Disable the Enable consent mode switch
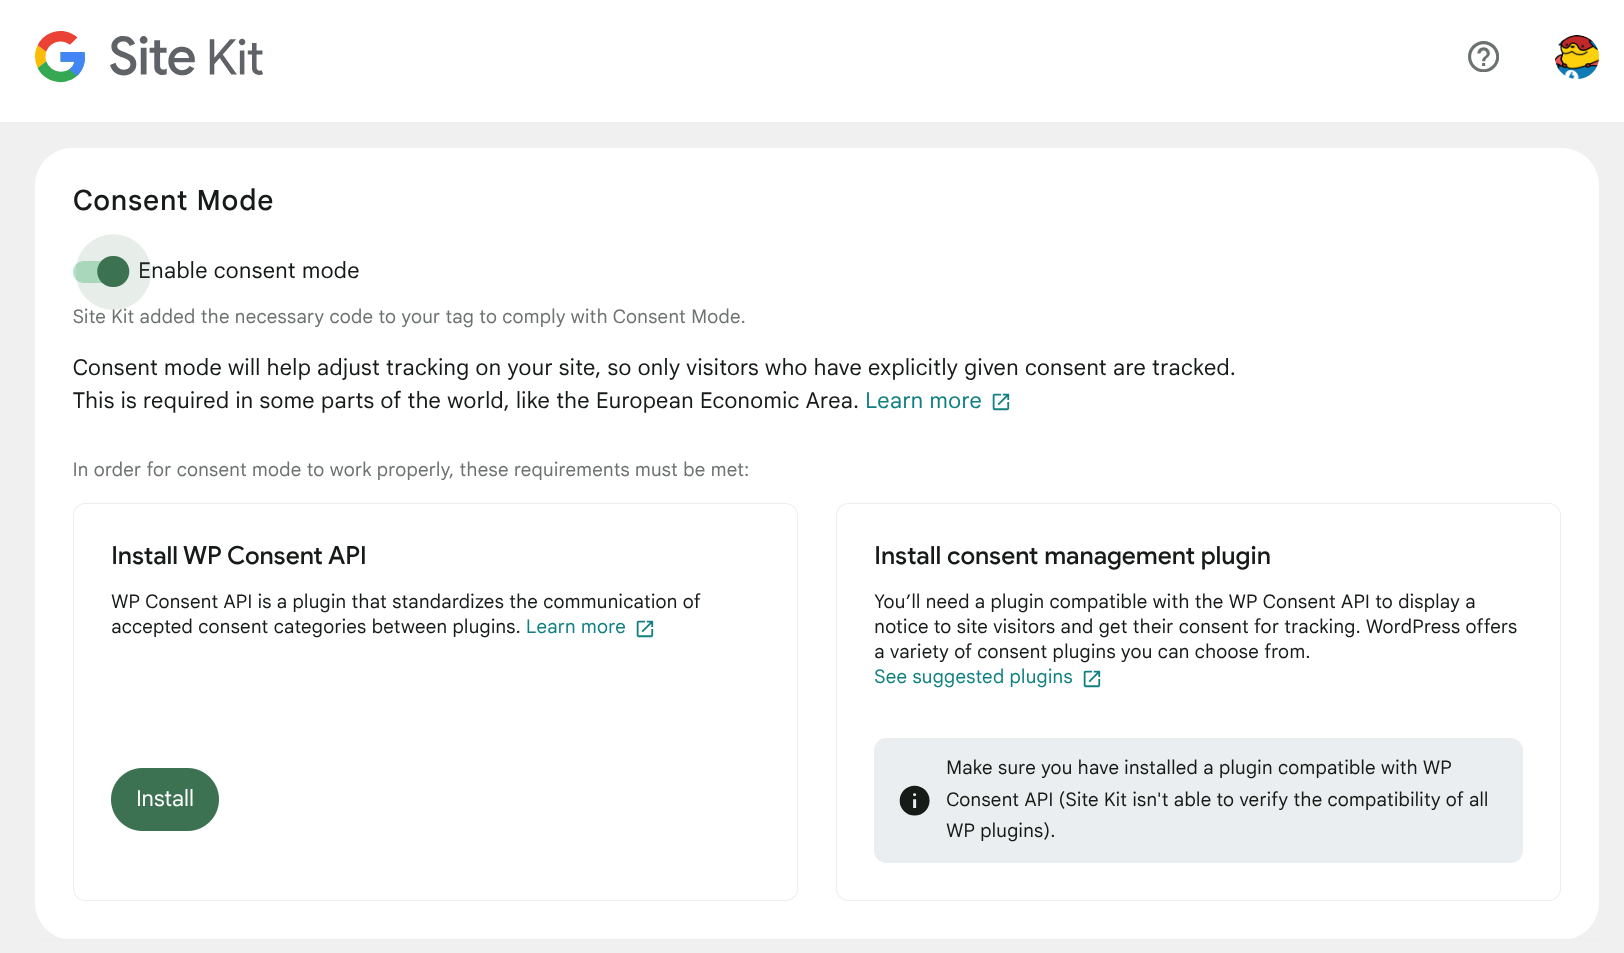The height and width of the screenshot is (953, 1624). 101,271
